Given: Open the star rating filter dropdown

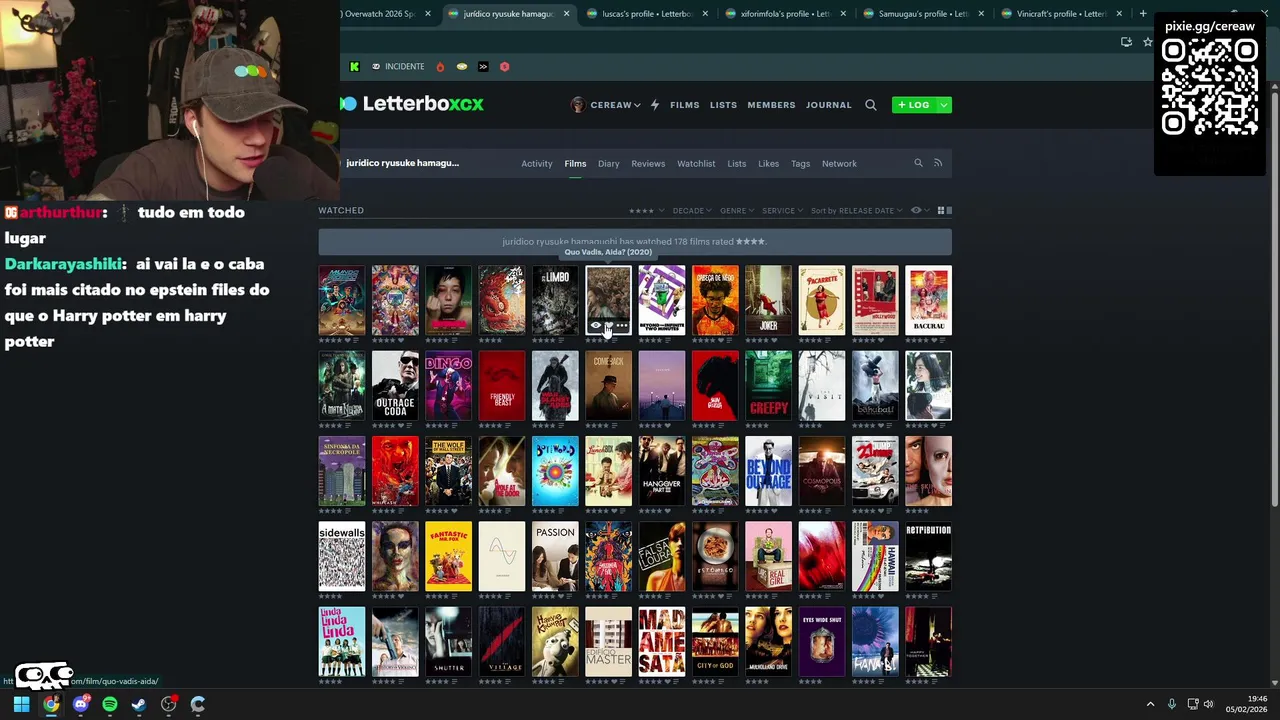Looking at the screenshot, I should (645, 210).
